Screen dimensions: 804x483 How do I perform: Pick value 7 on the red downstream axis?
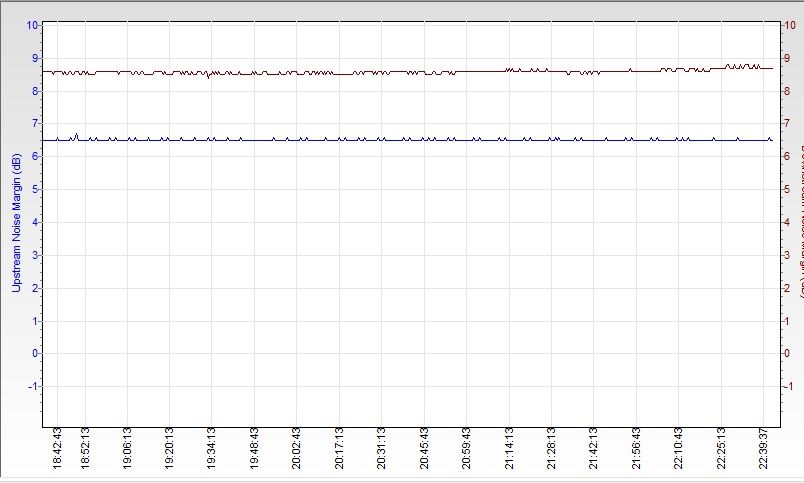[788, 124]
